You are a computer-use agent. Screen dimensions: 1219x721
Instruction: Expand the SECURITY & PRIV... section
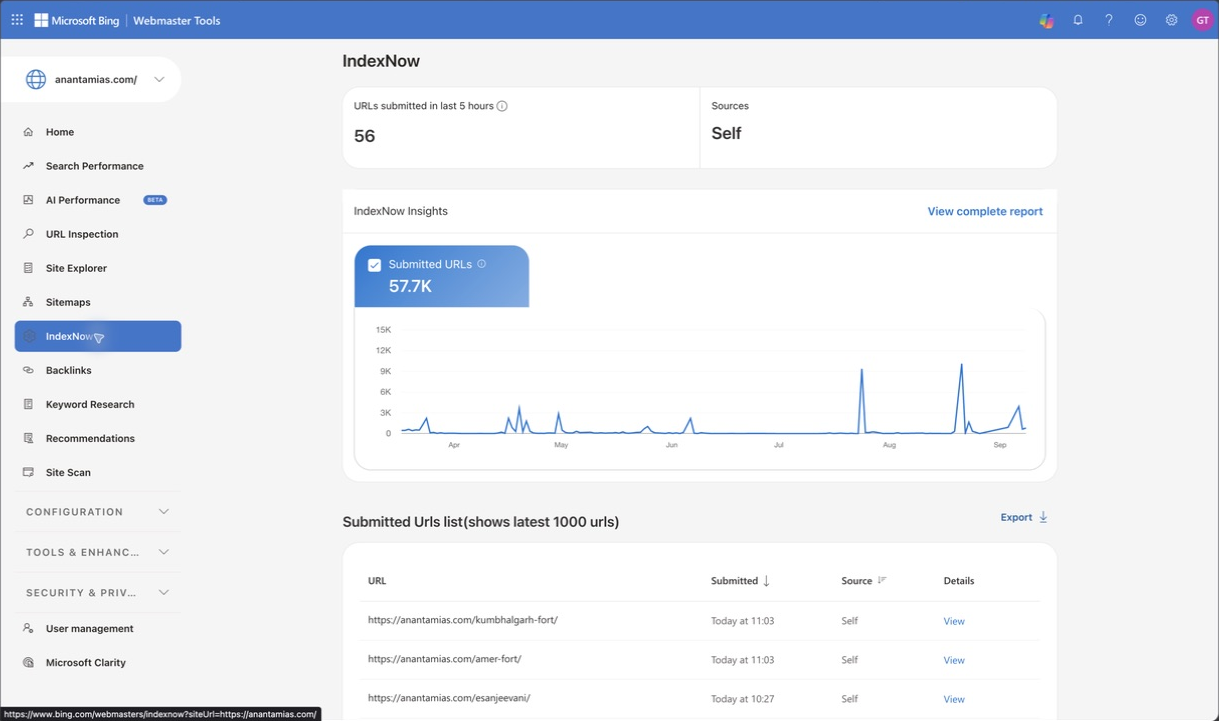click(x=98, y=593)
